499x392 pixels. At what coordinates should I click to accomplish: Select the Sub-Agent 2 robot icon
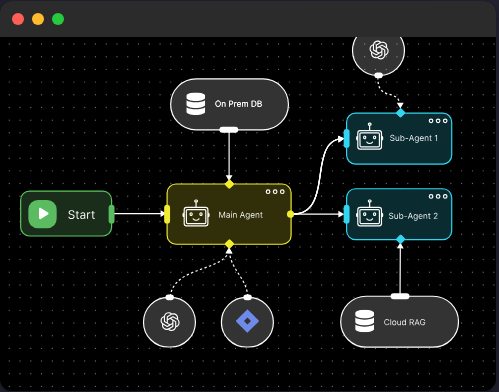pyautogui.click(x=369, y=214)
